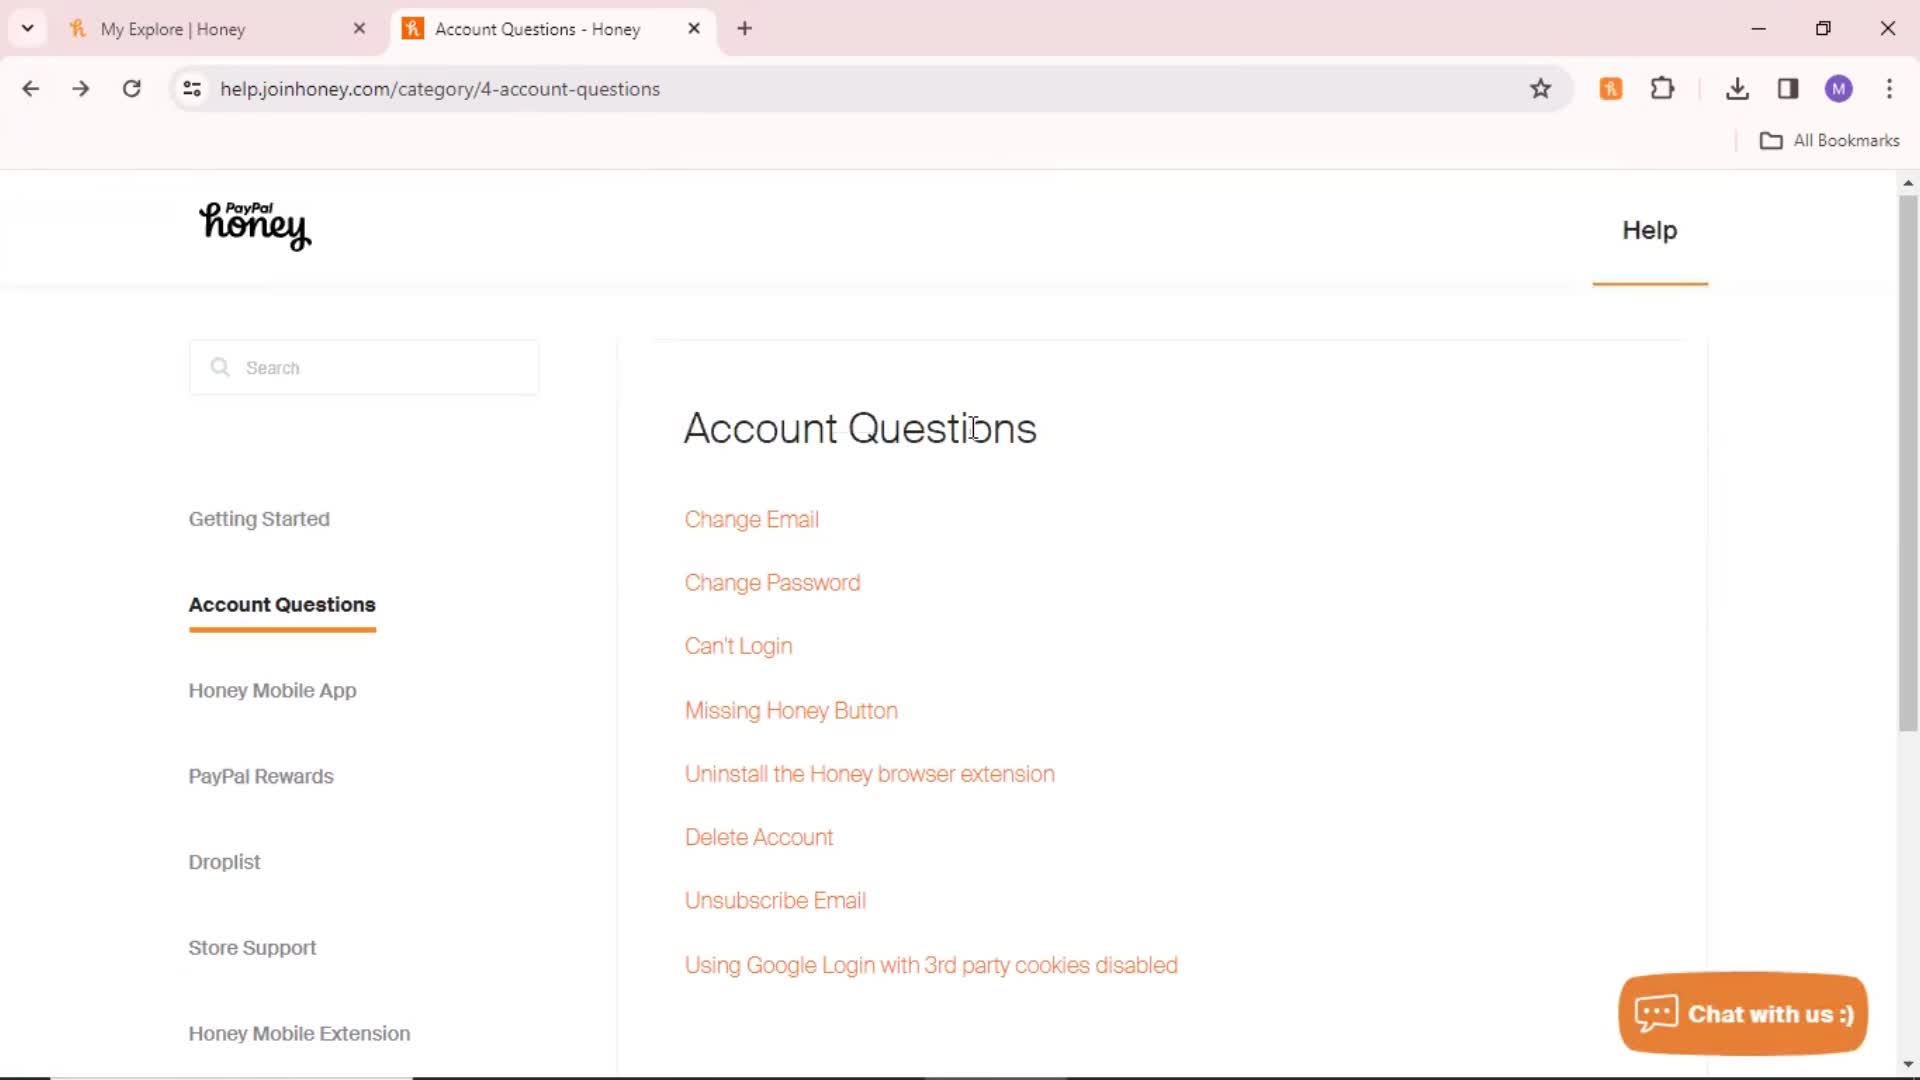Click the profile avatar icon in toolbar

click(1840, 88)
